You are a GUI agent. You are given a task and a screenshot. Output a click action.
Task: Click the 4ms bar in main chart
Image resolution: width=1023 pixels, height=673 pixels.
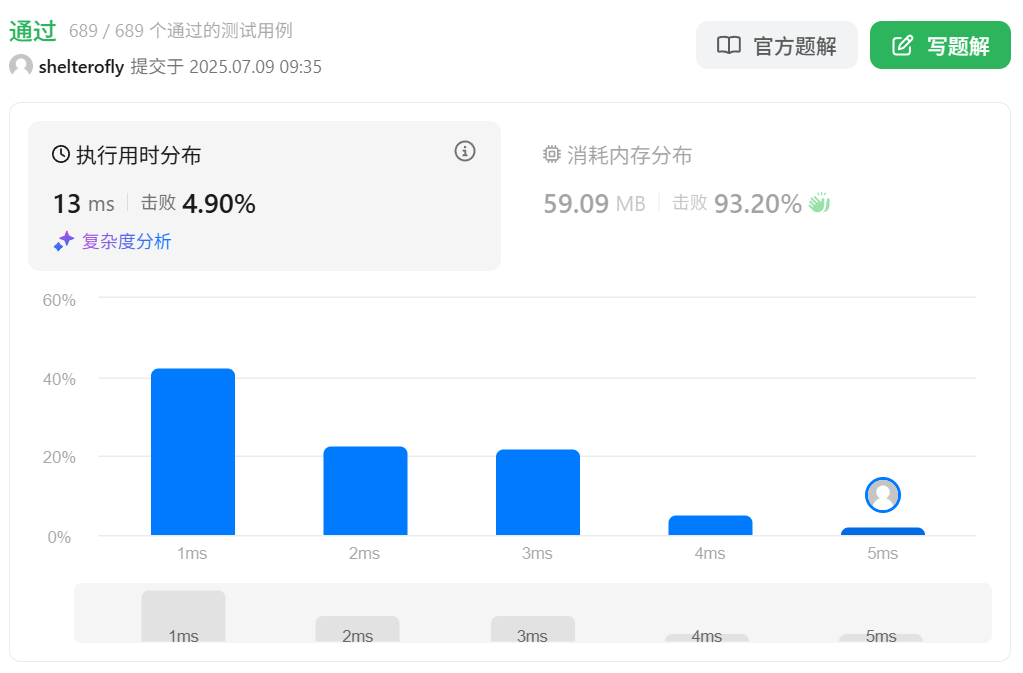[x=710, y=526]
